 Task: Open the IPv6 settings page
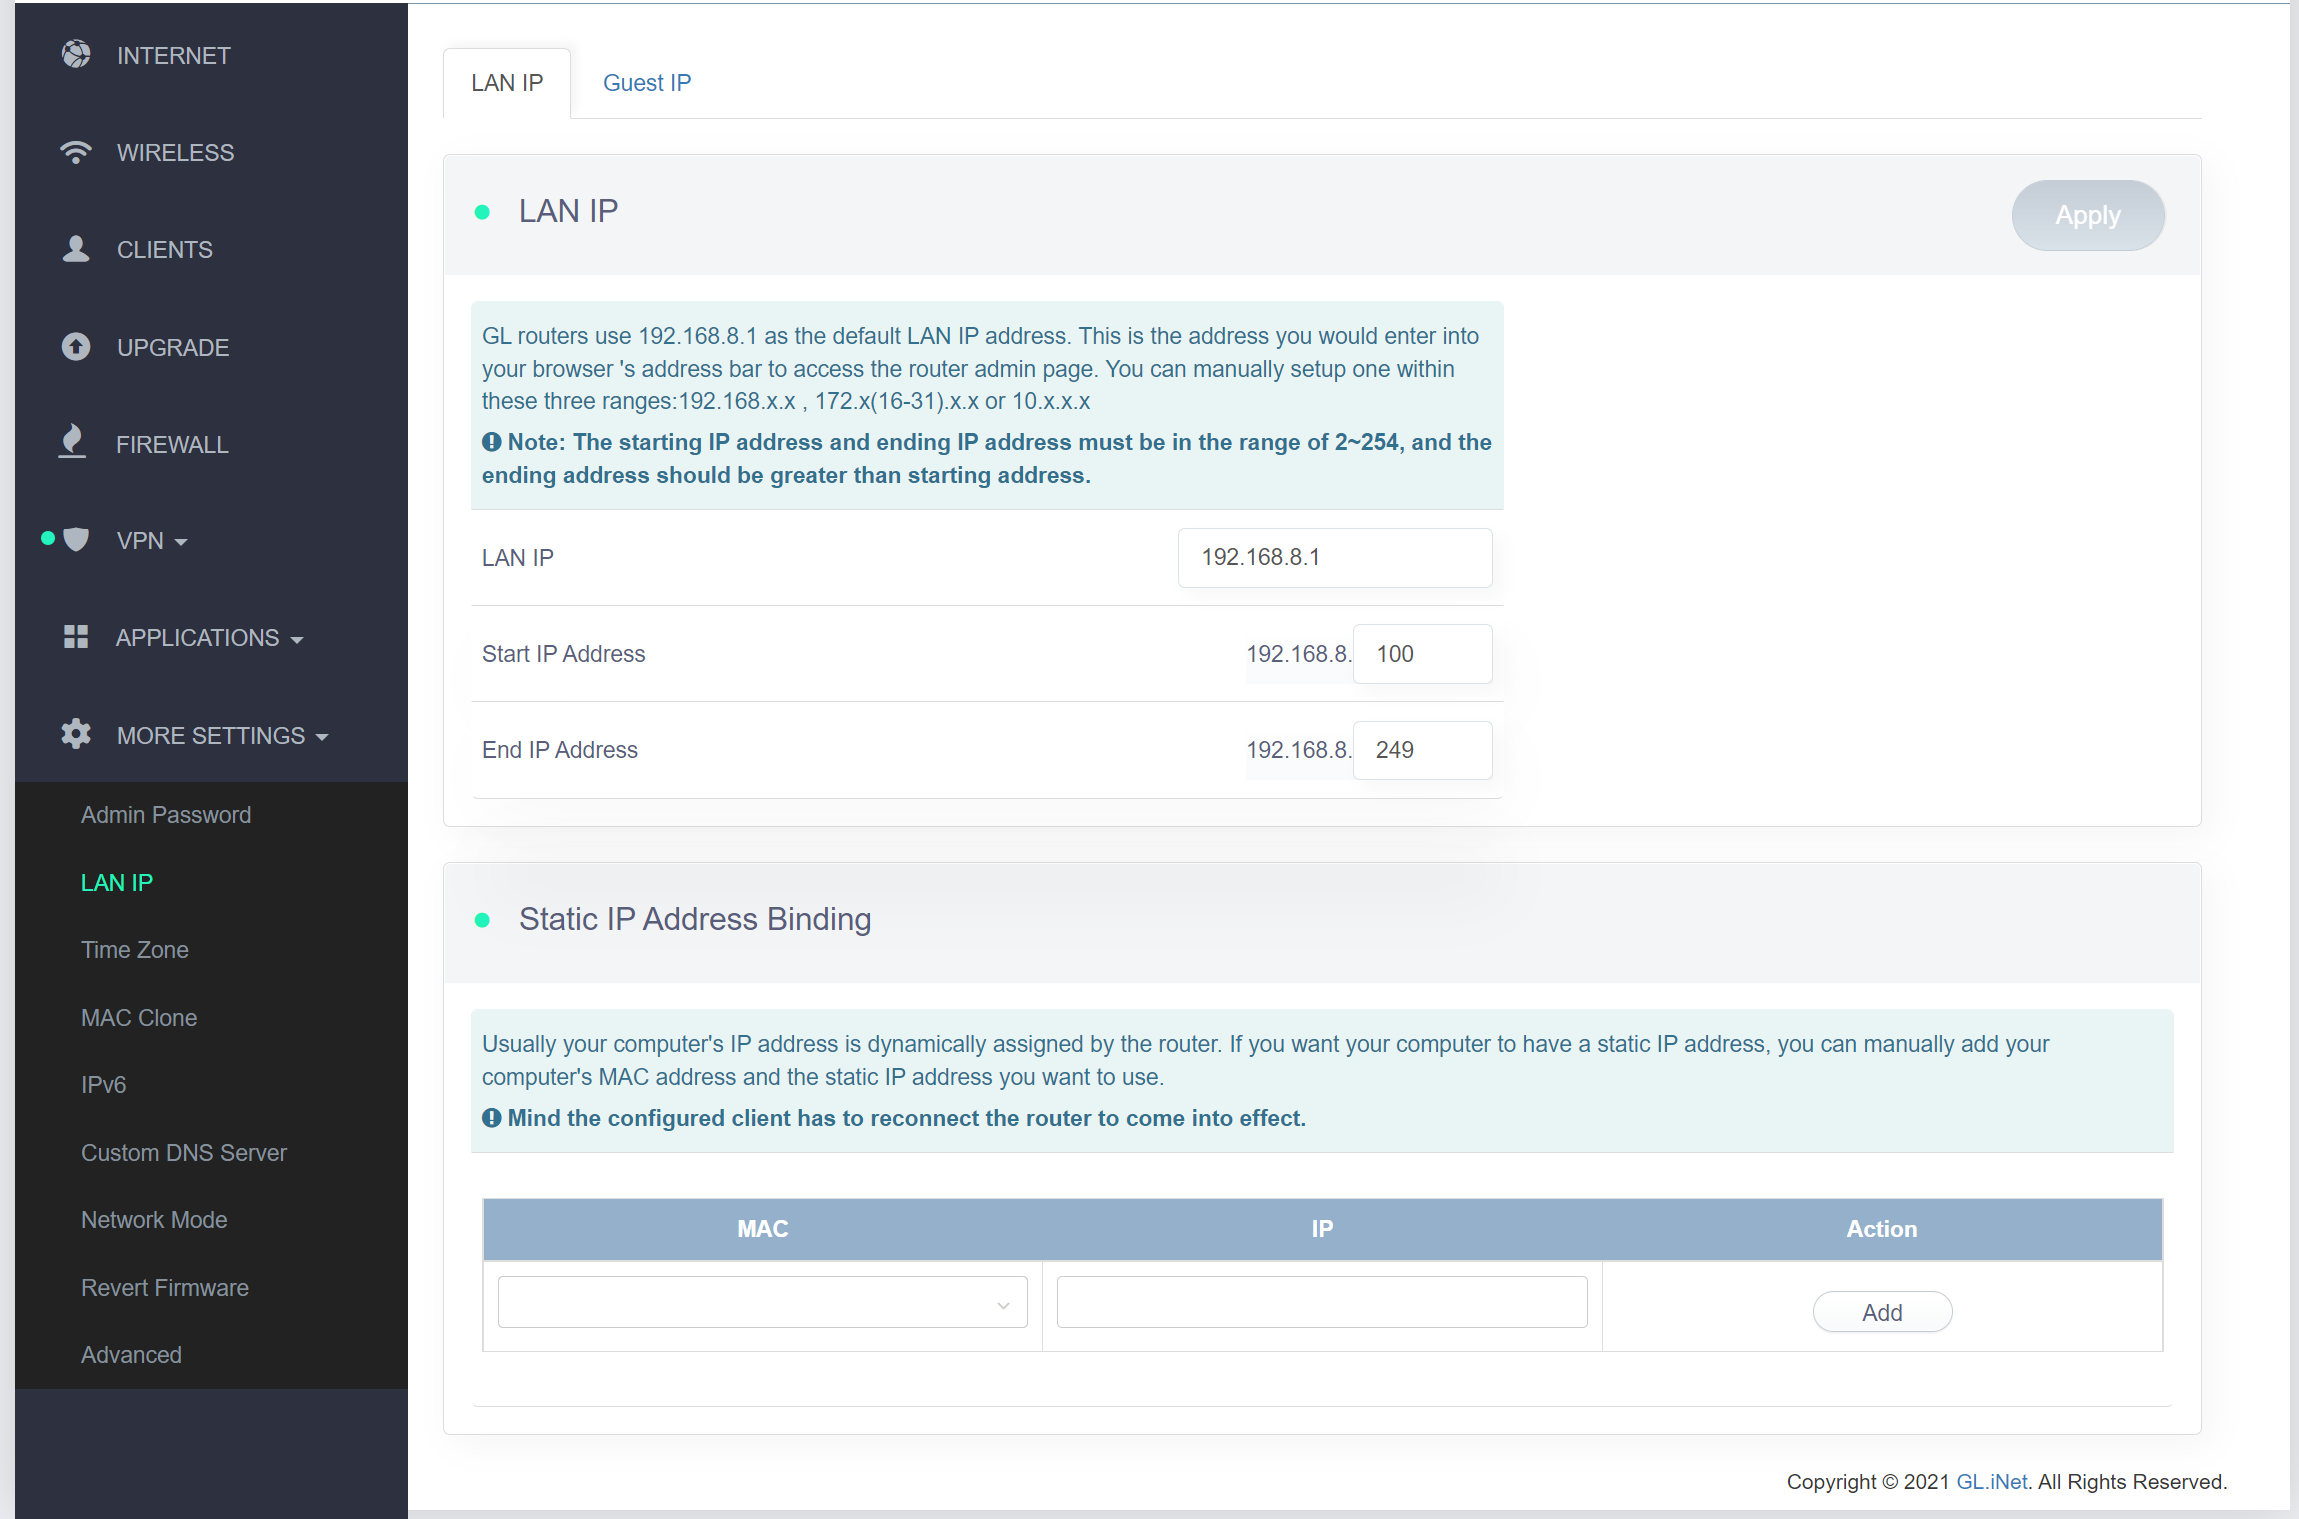click(x=104, y=1085)
